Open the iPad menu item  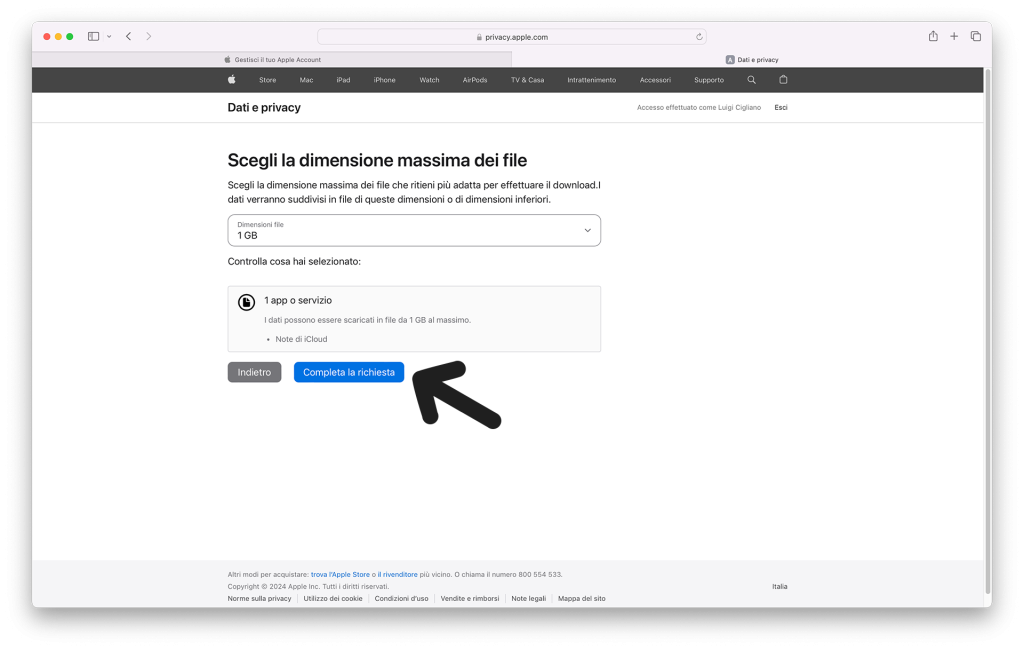point(344,80)
